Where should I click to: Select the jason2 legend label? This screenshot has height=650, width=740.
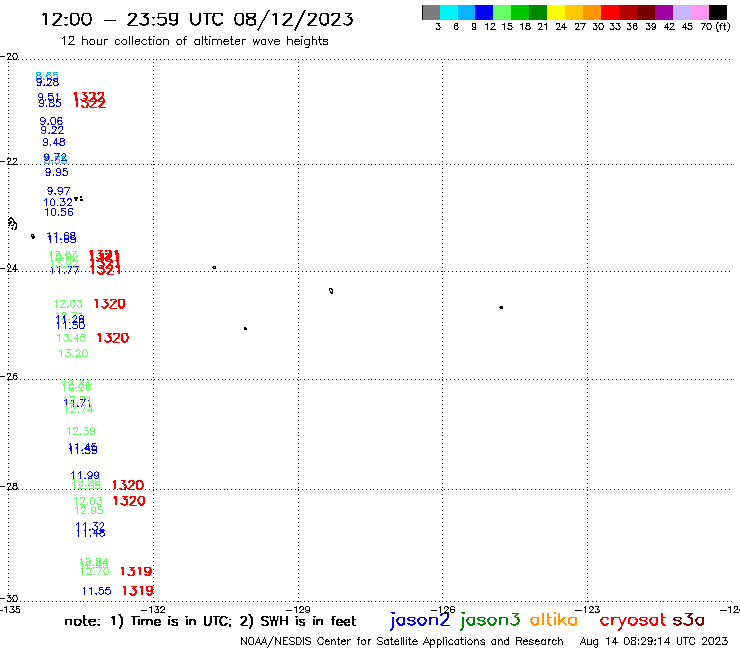tap(420, 620)
